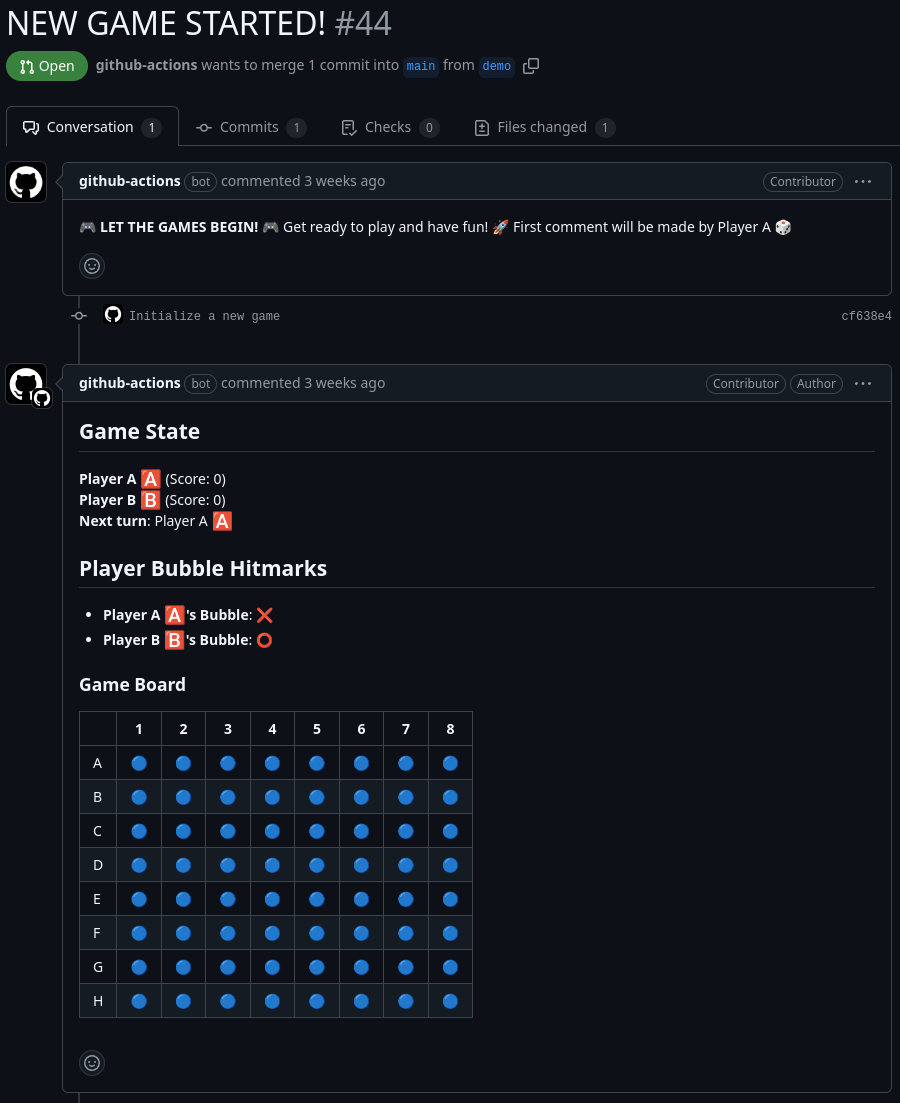Click the blue bubble at row A column 1
The image size is (900, 1103).
(139, 763)
